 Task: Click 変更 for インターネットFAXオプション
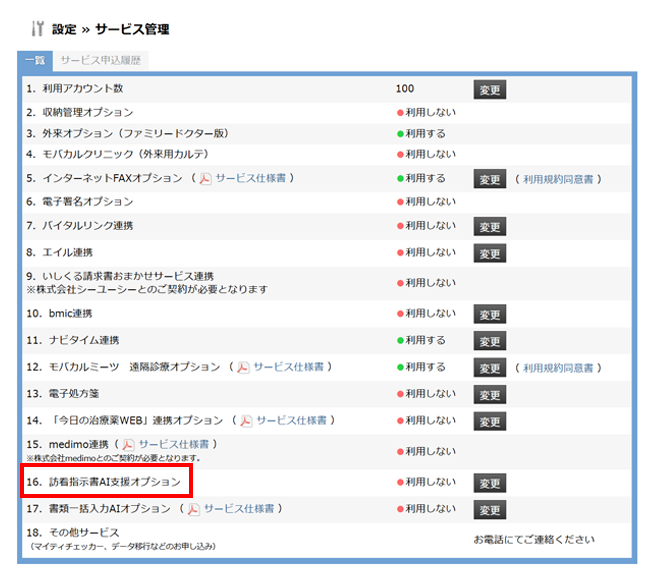489,179
